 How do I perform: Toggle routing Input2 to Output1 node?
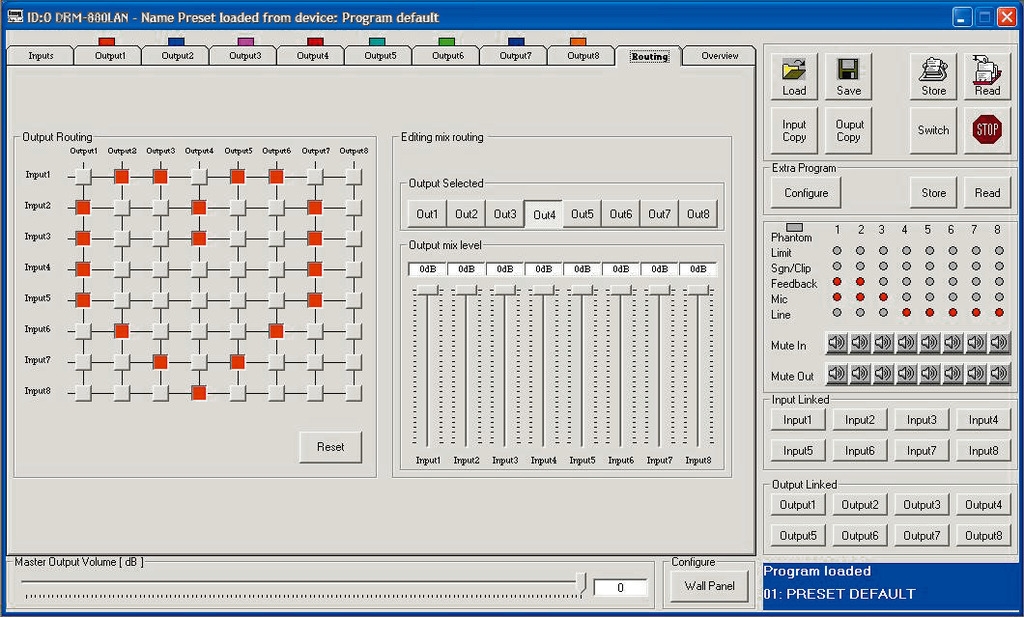[x=83, y=208]
